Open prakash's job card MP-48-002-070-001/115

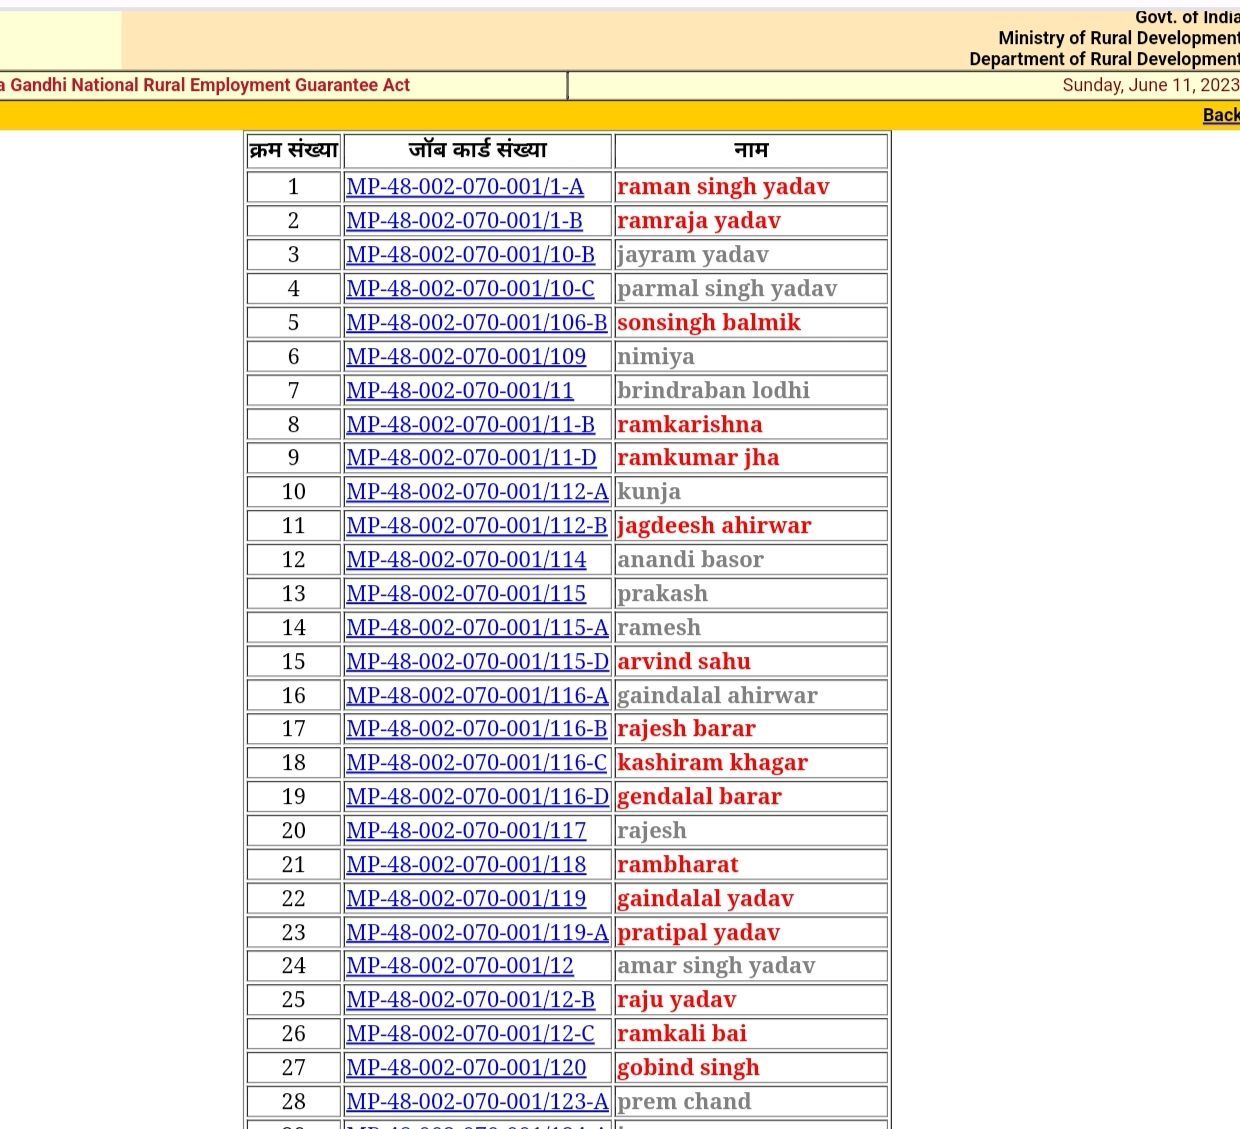point(465,593)
